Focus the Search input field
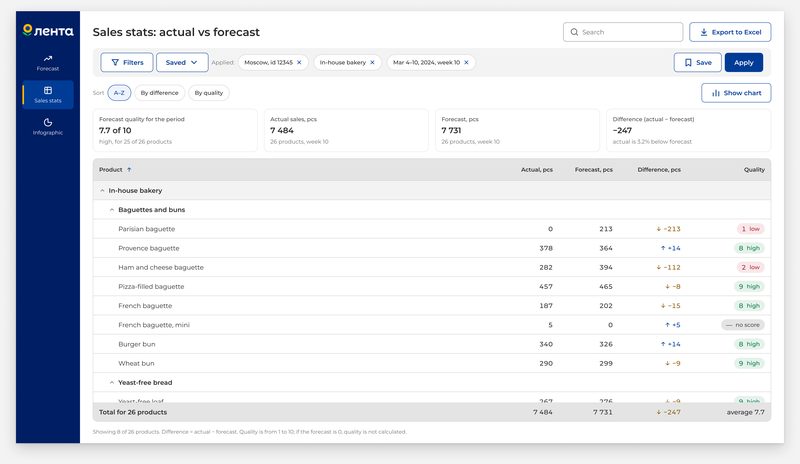Screen dimensions: 800x464 [623, 32]
